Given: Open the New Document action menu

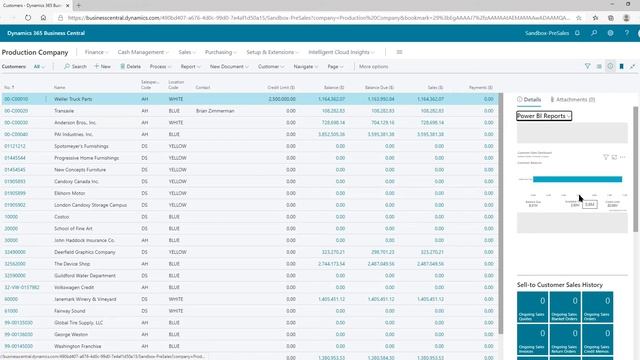Looking at the screenshot, I should pos(229,67).
